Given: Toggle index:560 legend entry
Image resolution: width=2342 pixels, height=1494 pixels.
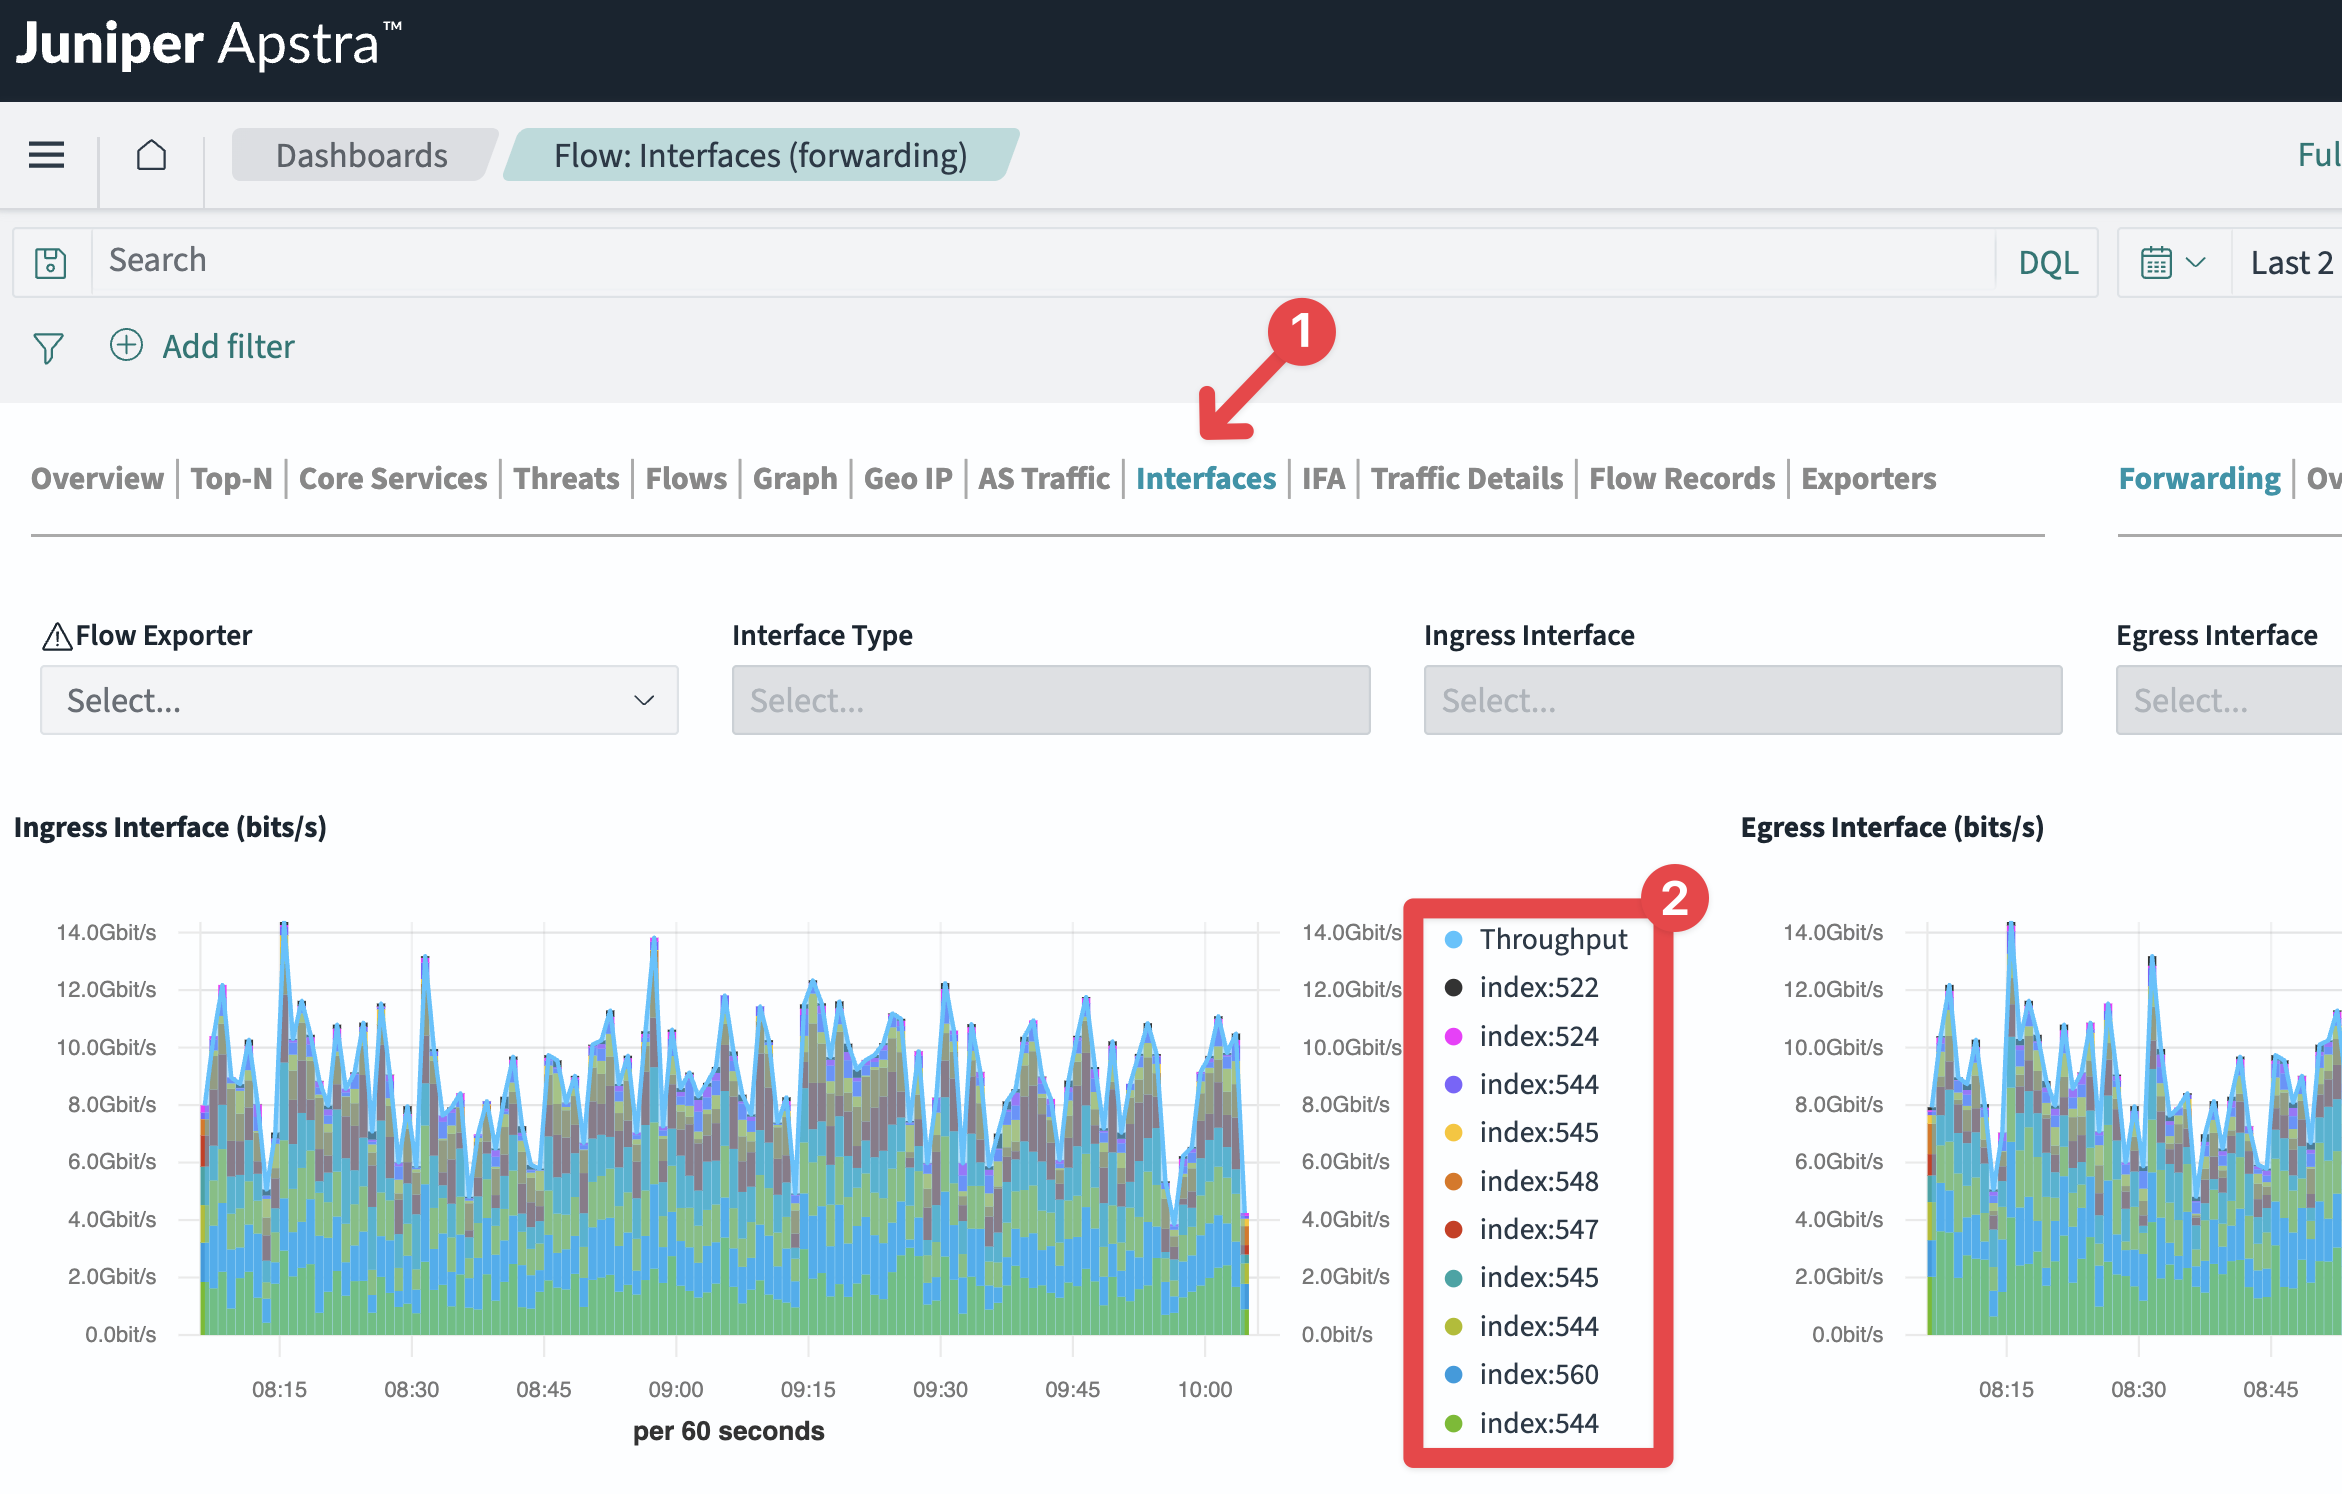Looking at the screenshot, I should click(x=1522, y=1375).
